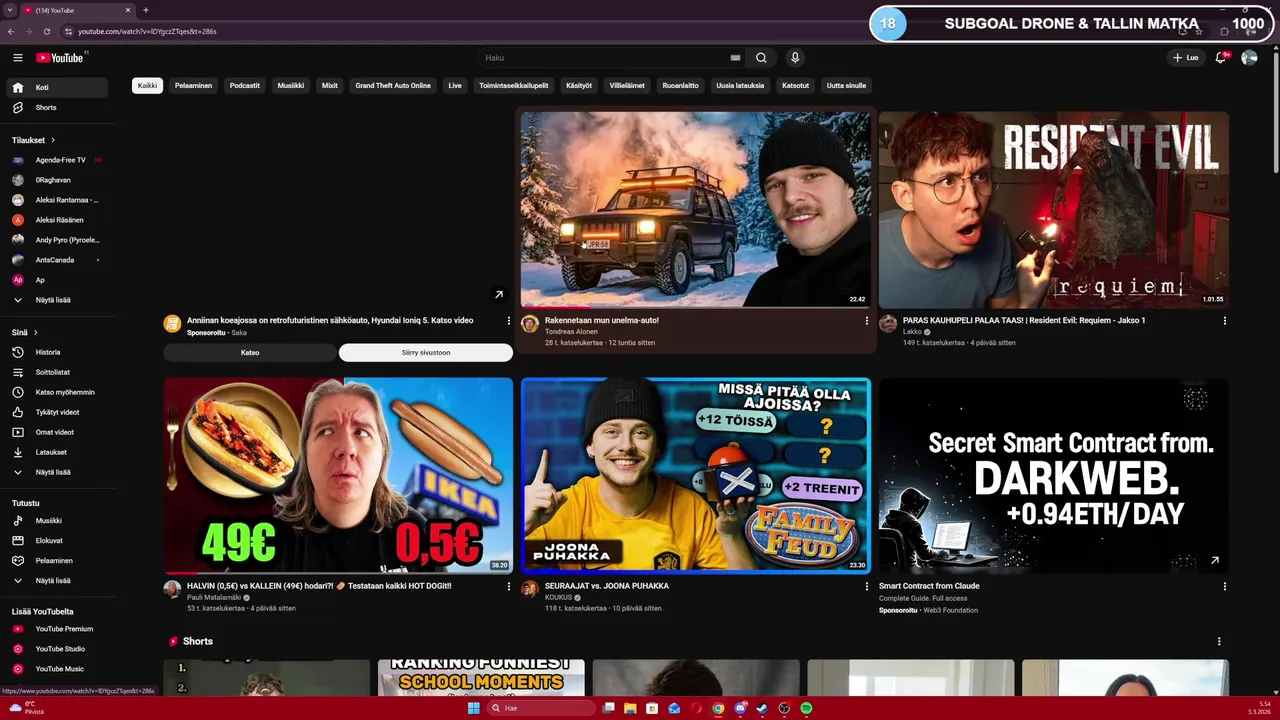Image resolution: width=1280 pixels, height=720 pixels.
Task: Click the Luo create button
Action: 1185,58
